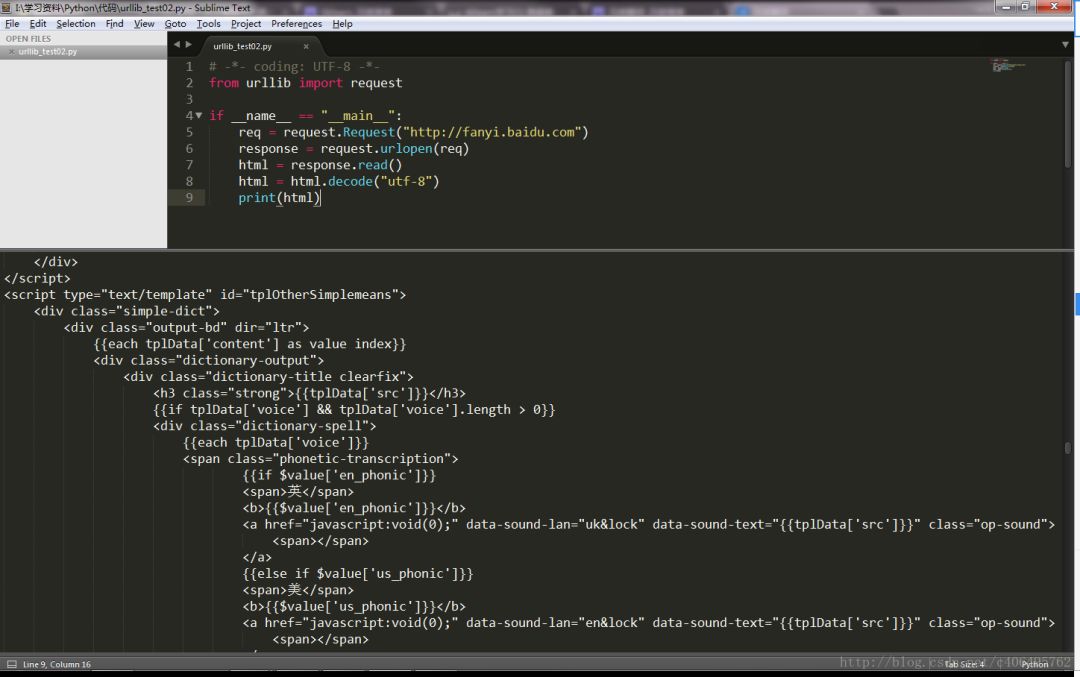Click output line '{{else if $value['us_phonic']}}'

tap(357, 574)
